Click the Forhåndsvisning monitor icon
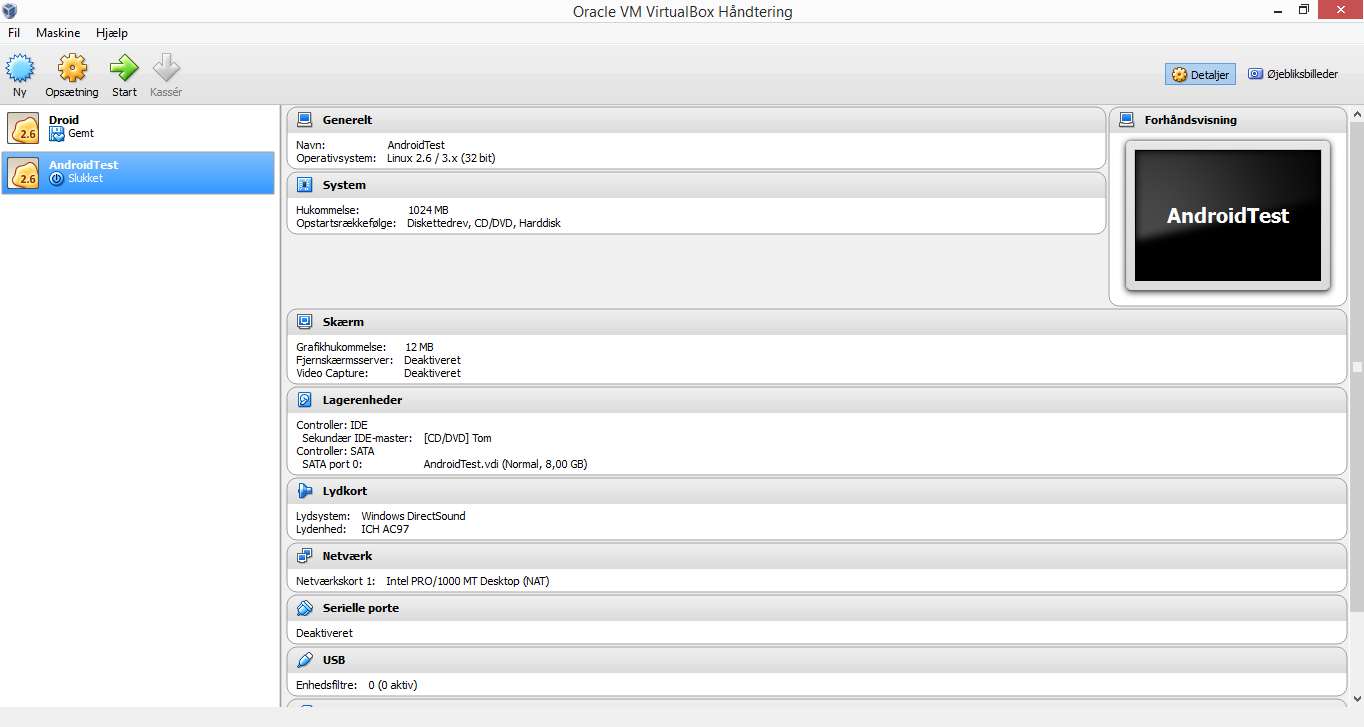The image size is (1364, 727). pyautogui.click(x=1127, y=120)
